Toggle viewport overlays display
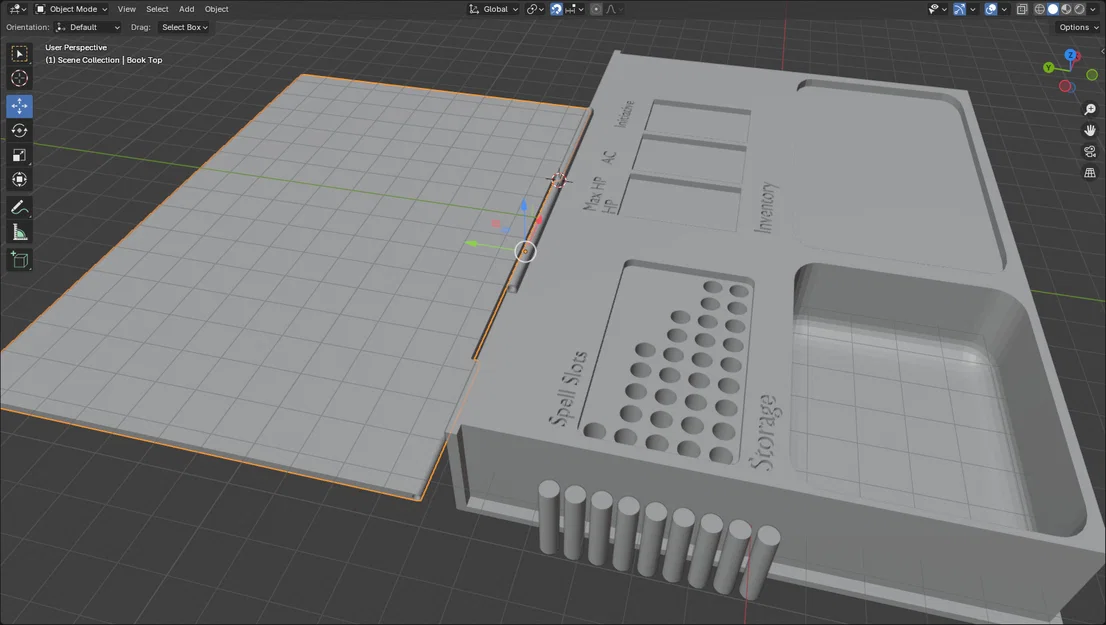1106x625 pixels. (991, 9)
